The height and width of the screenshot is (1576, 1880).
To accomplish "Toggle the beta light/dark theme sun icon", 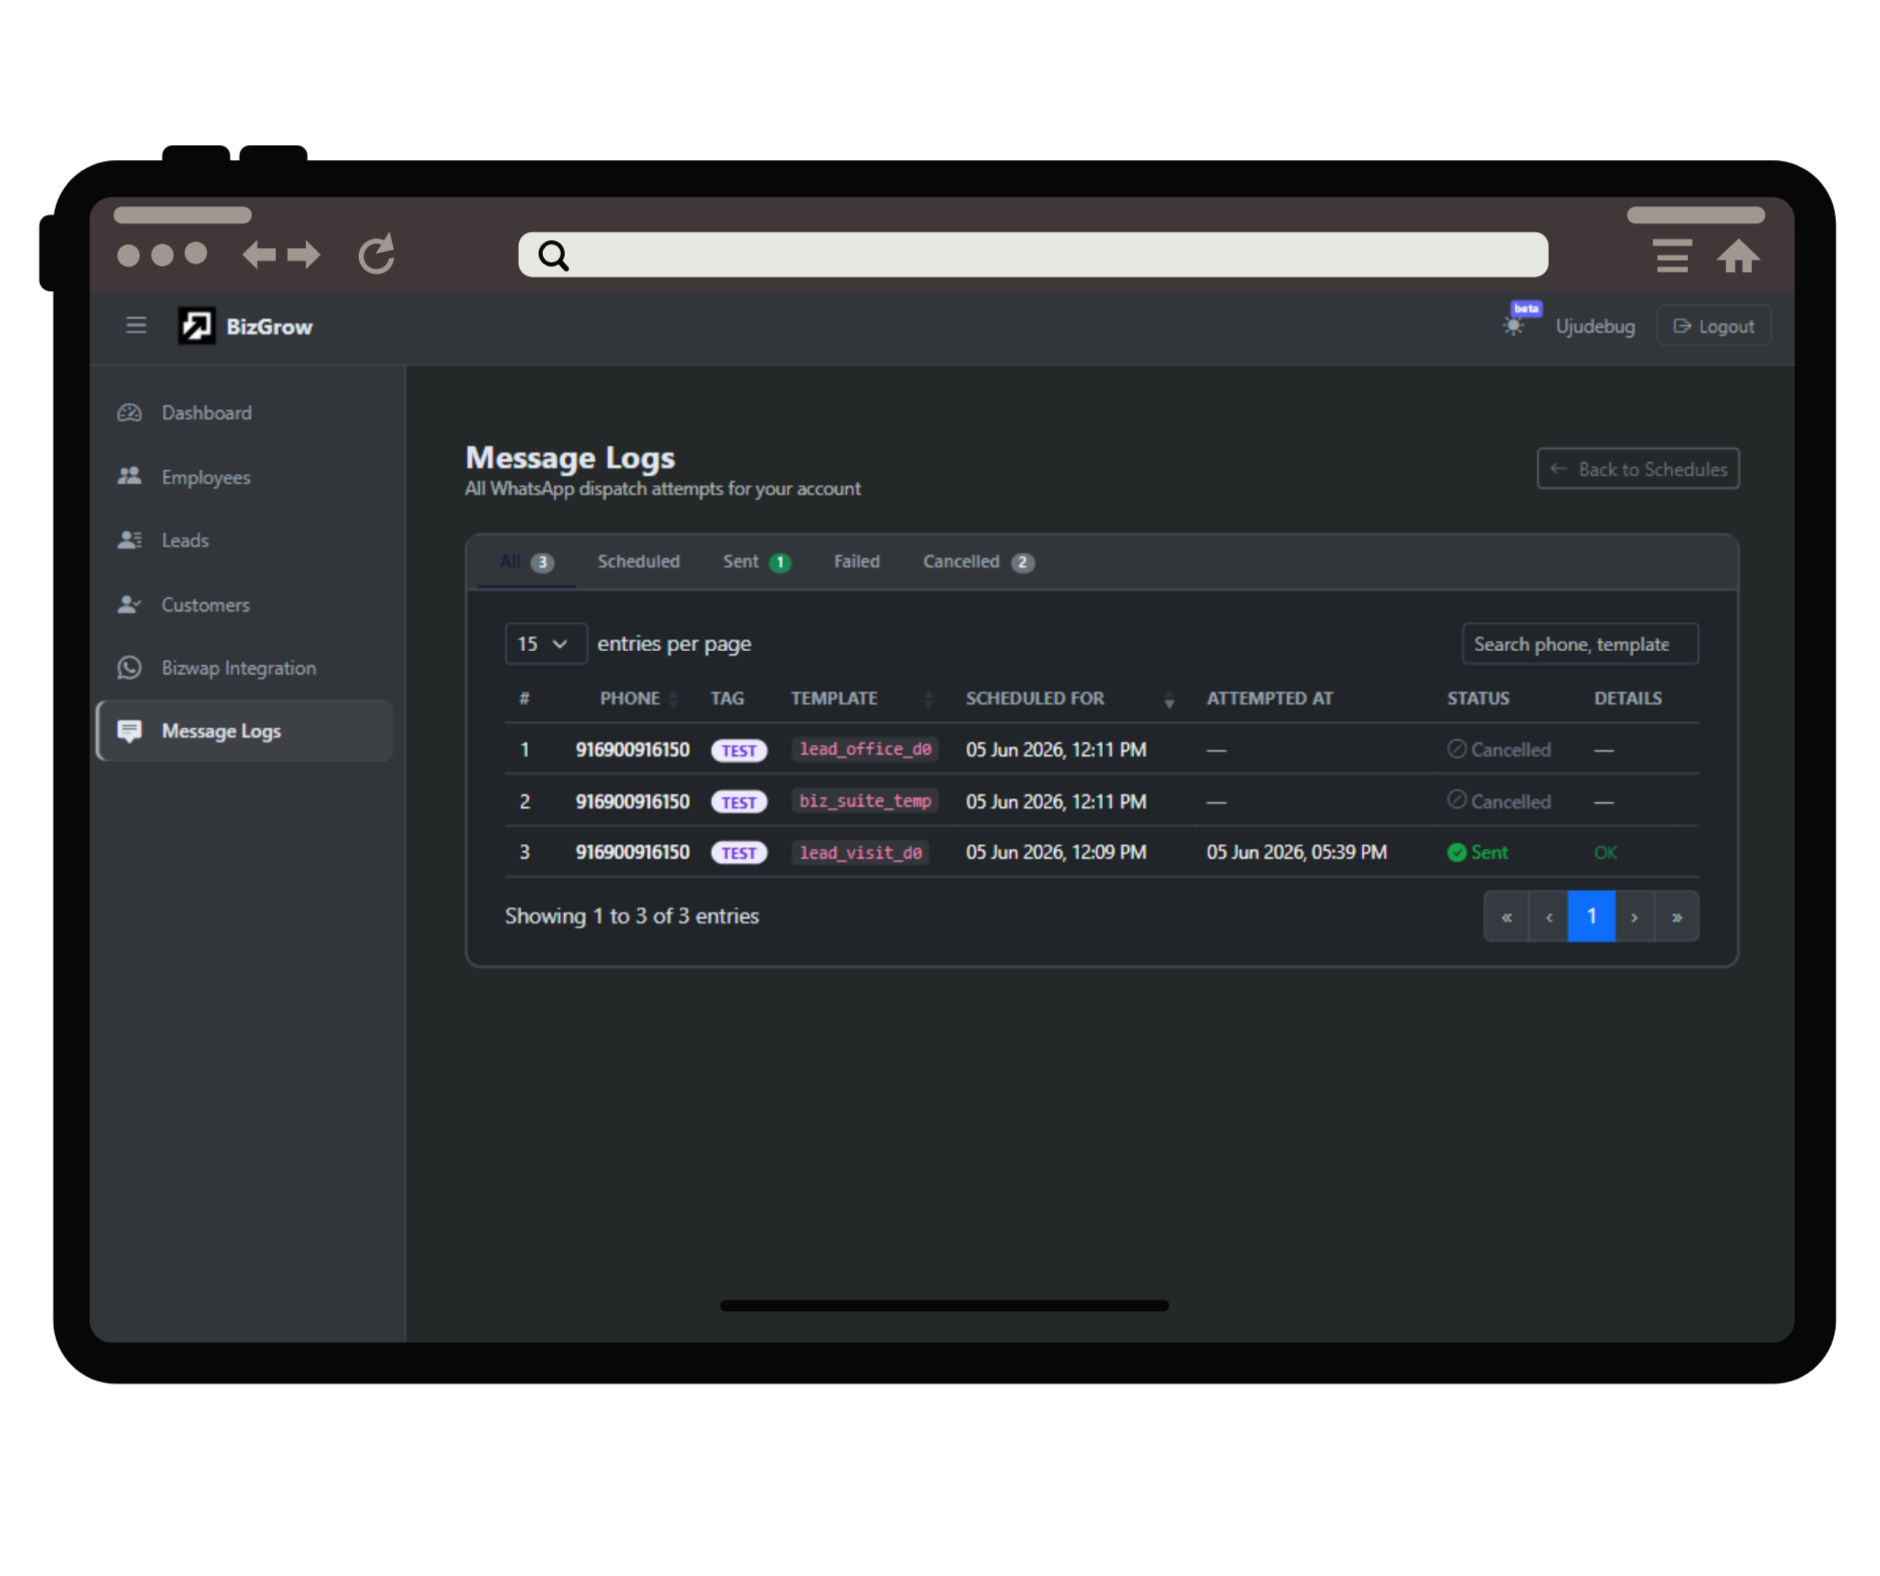I will 1513,326.
